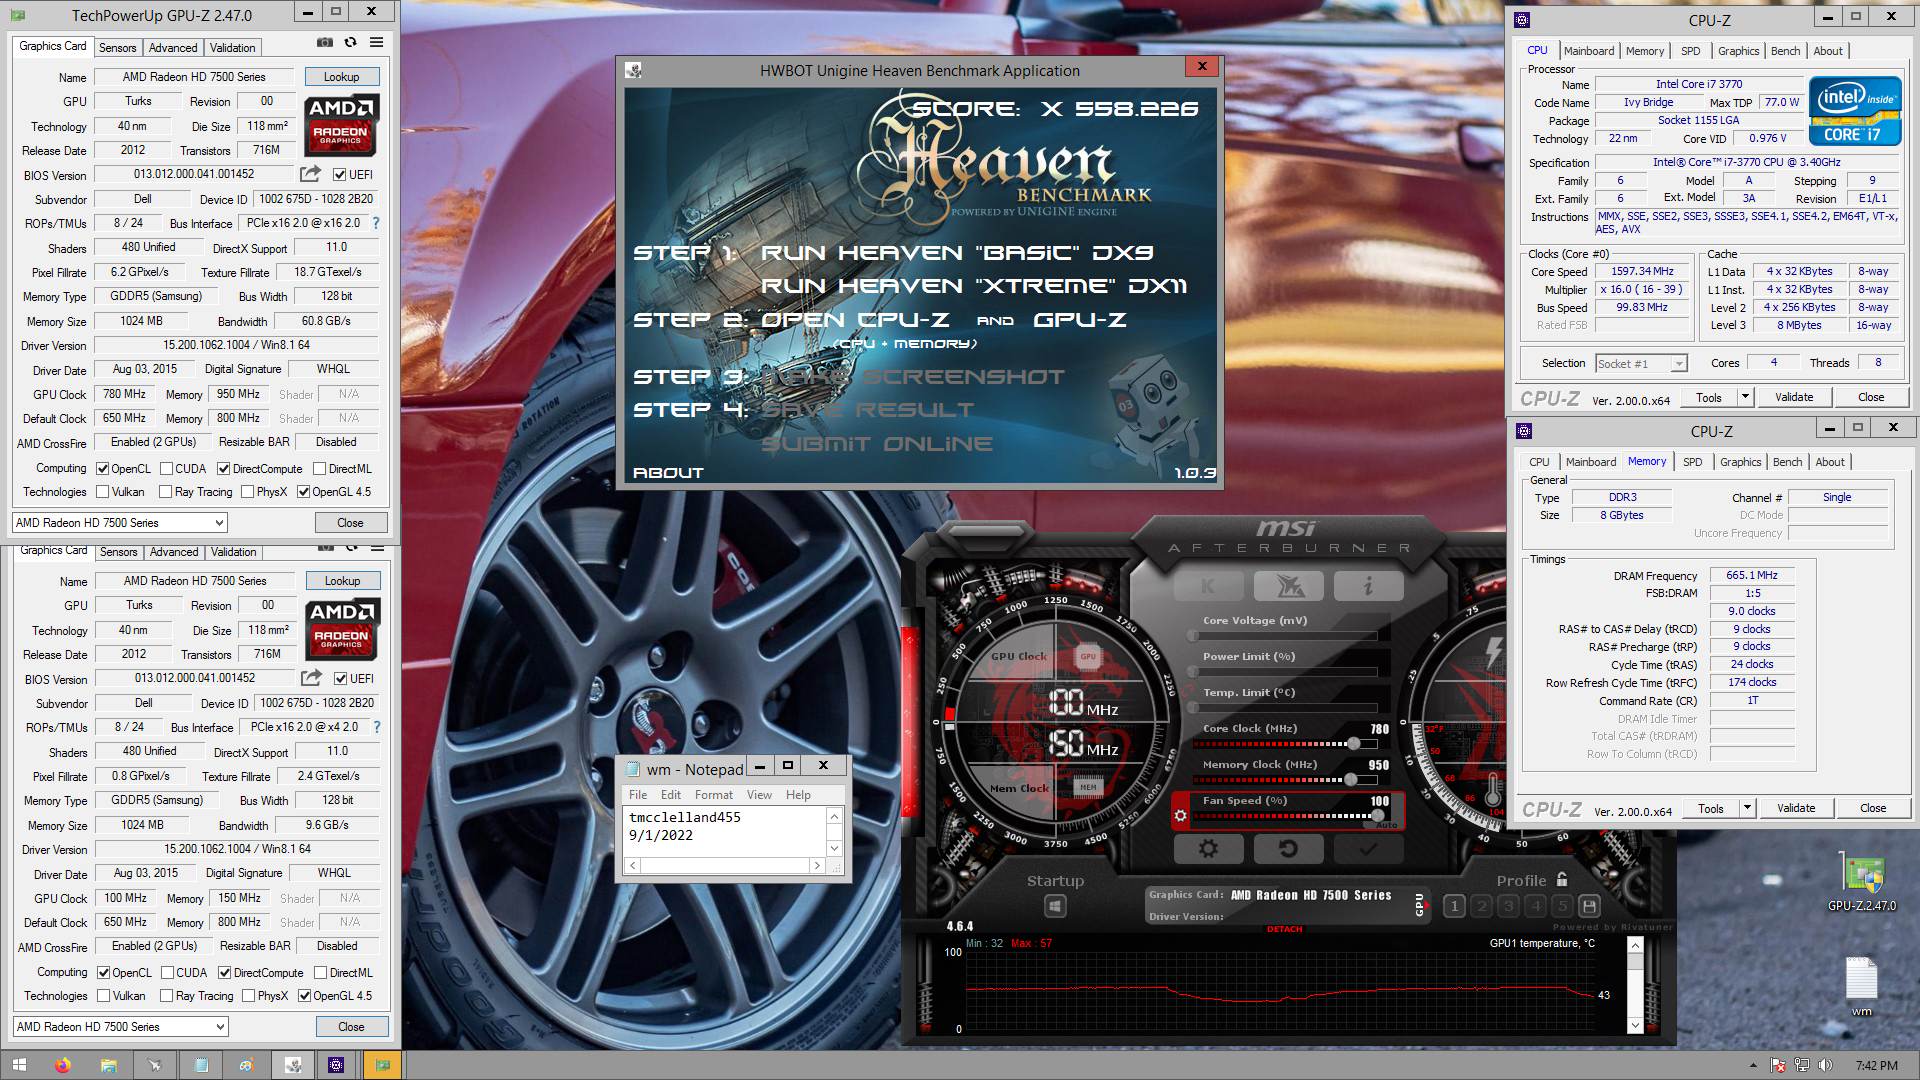The width and height of the screenshot is (1920, 1080).
Task: Click the Afterburner profile lock icon
Action: pyautogui.click(x=1562, y=879)
